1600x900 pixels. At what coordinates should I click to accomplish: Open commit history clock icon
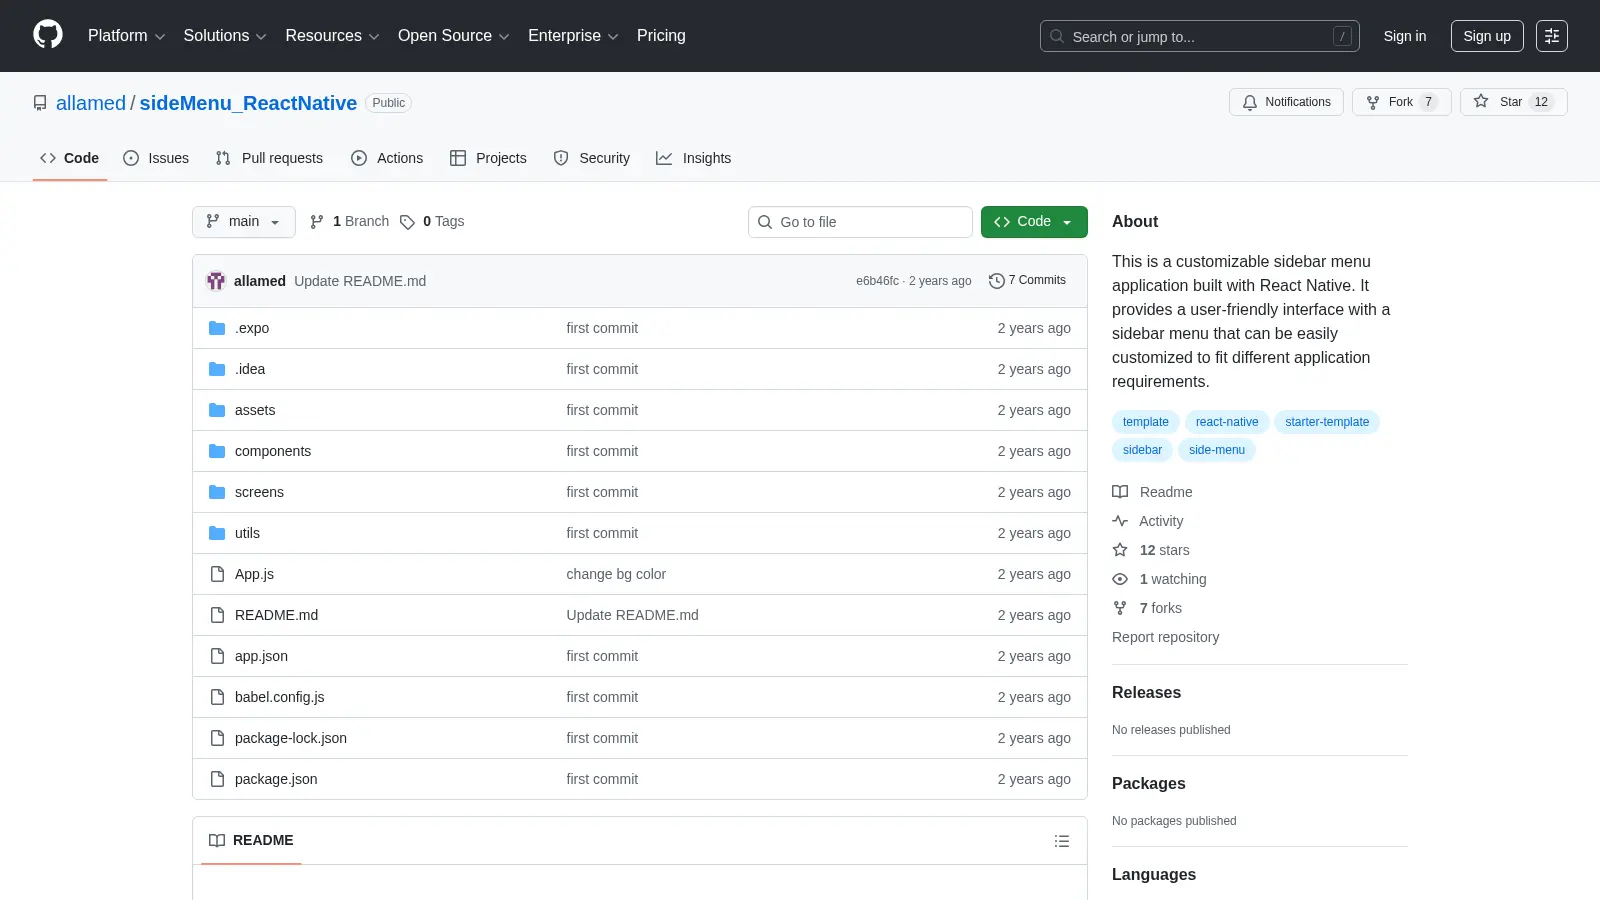point(996,281)
